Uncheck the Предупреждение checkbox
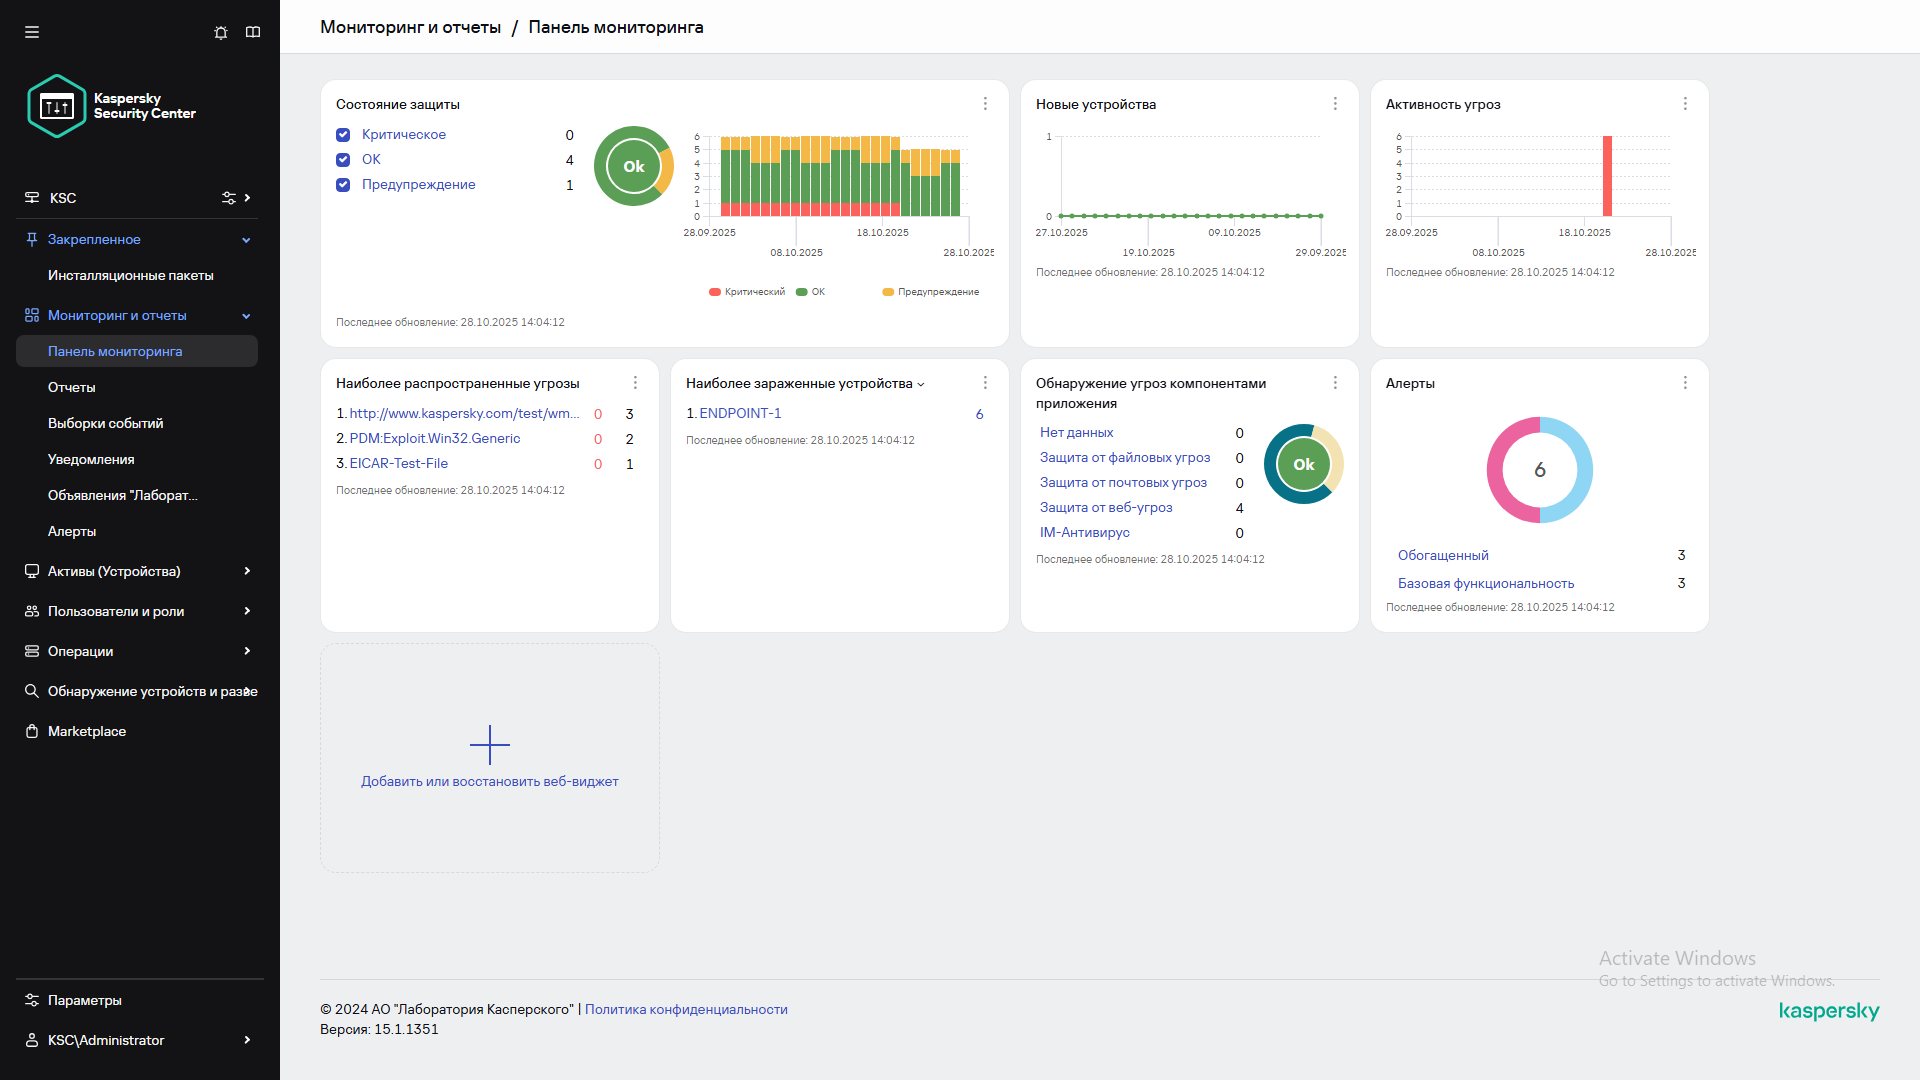The height and width of the screenshot is (1080, 1920). (x=343, y=185)
